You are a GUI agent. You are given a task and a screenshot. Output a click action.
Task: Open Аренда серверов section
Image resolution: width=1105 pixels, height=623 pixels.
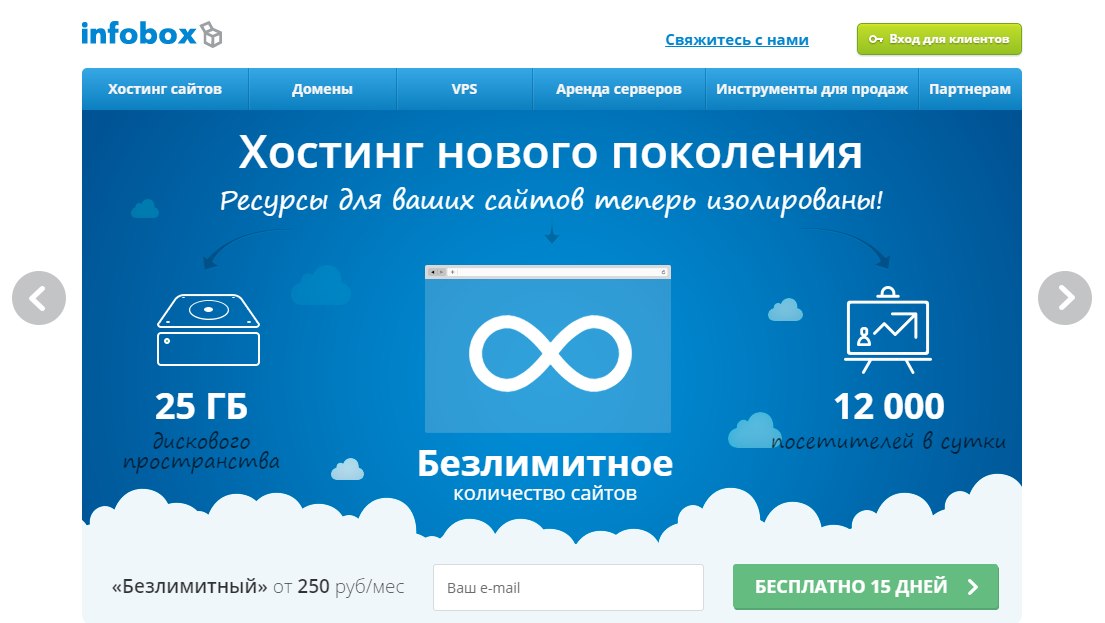tap(618, 89)
